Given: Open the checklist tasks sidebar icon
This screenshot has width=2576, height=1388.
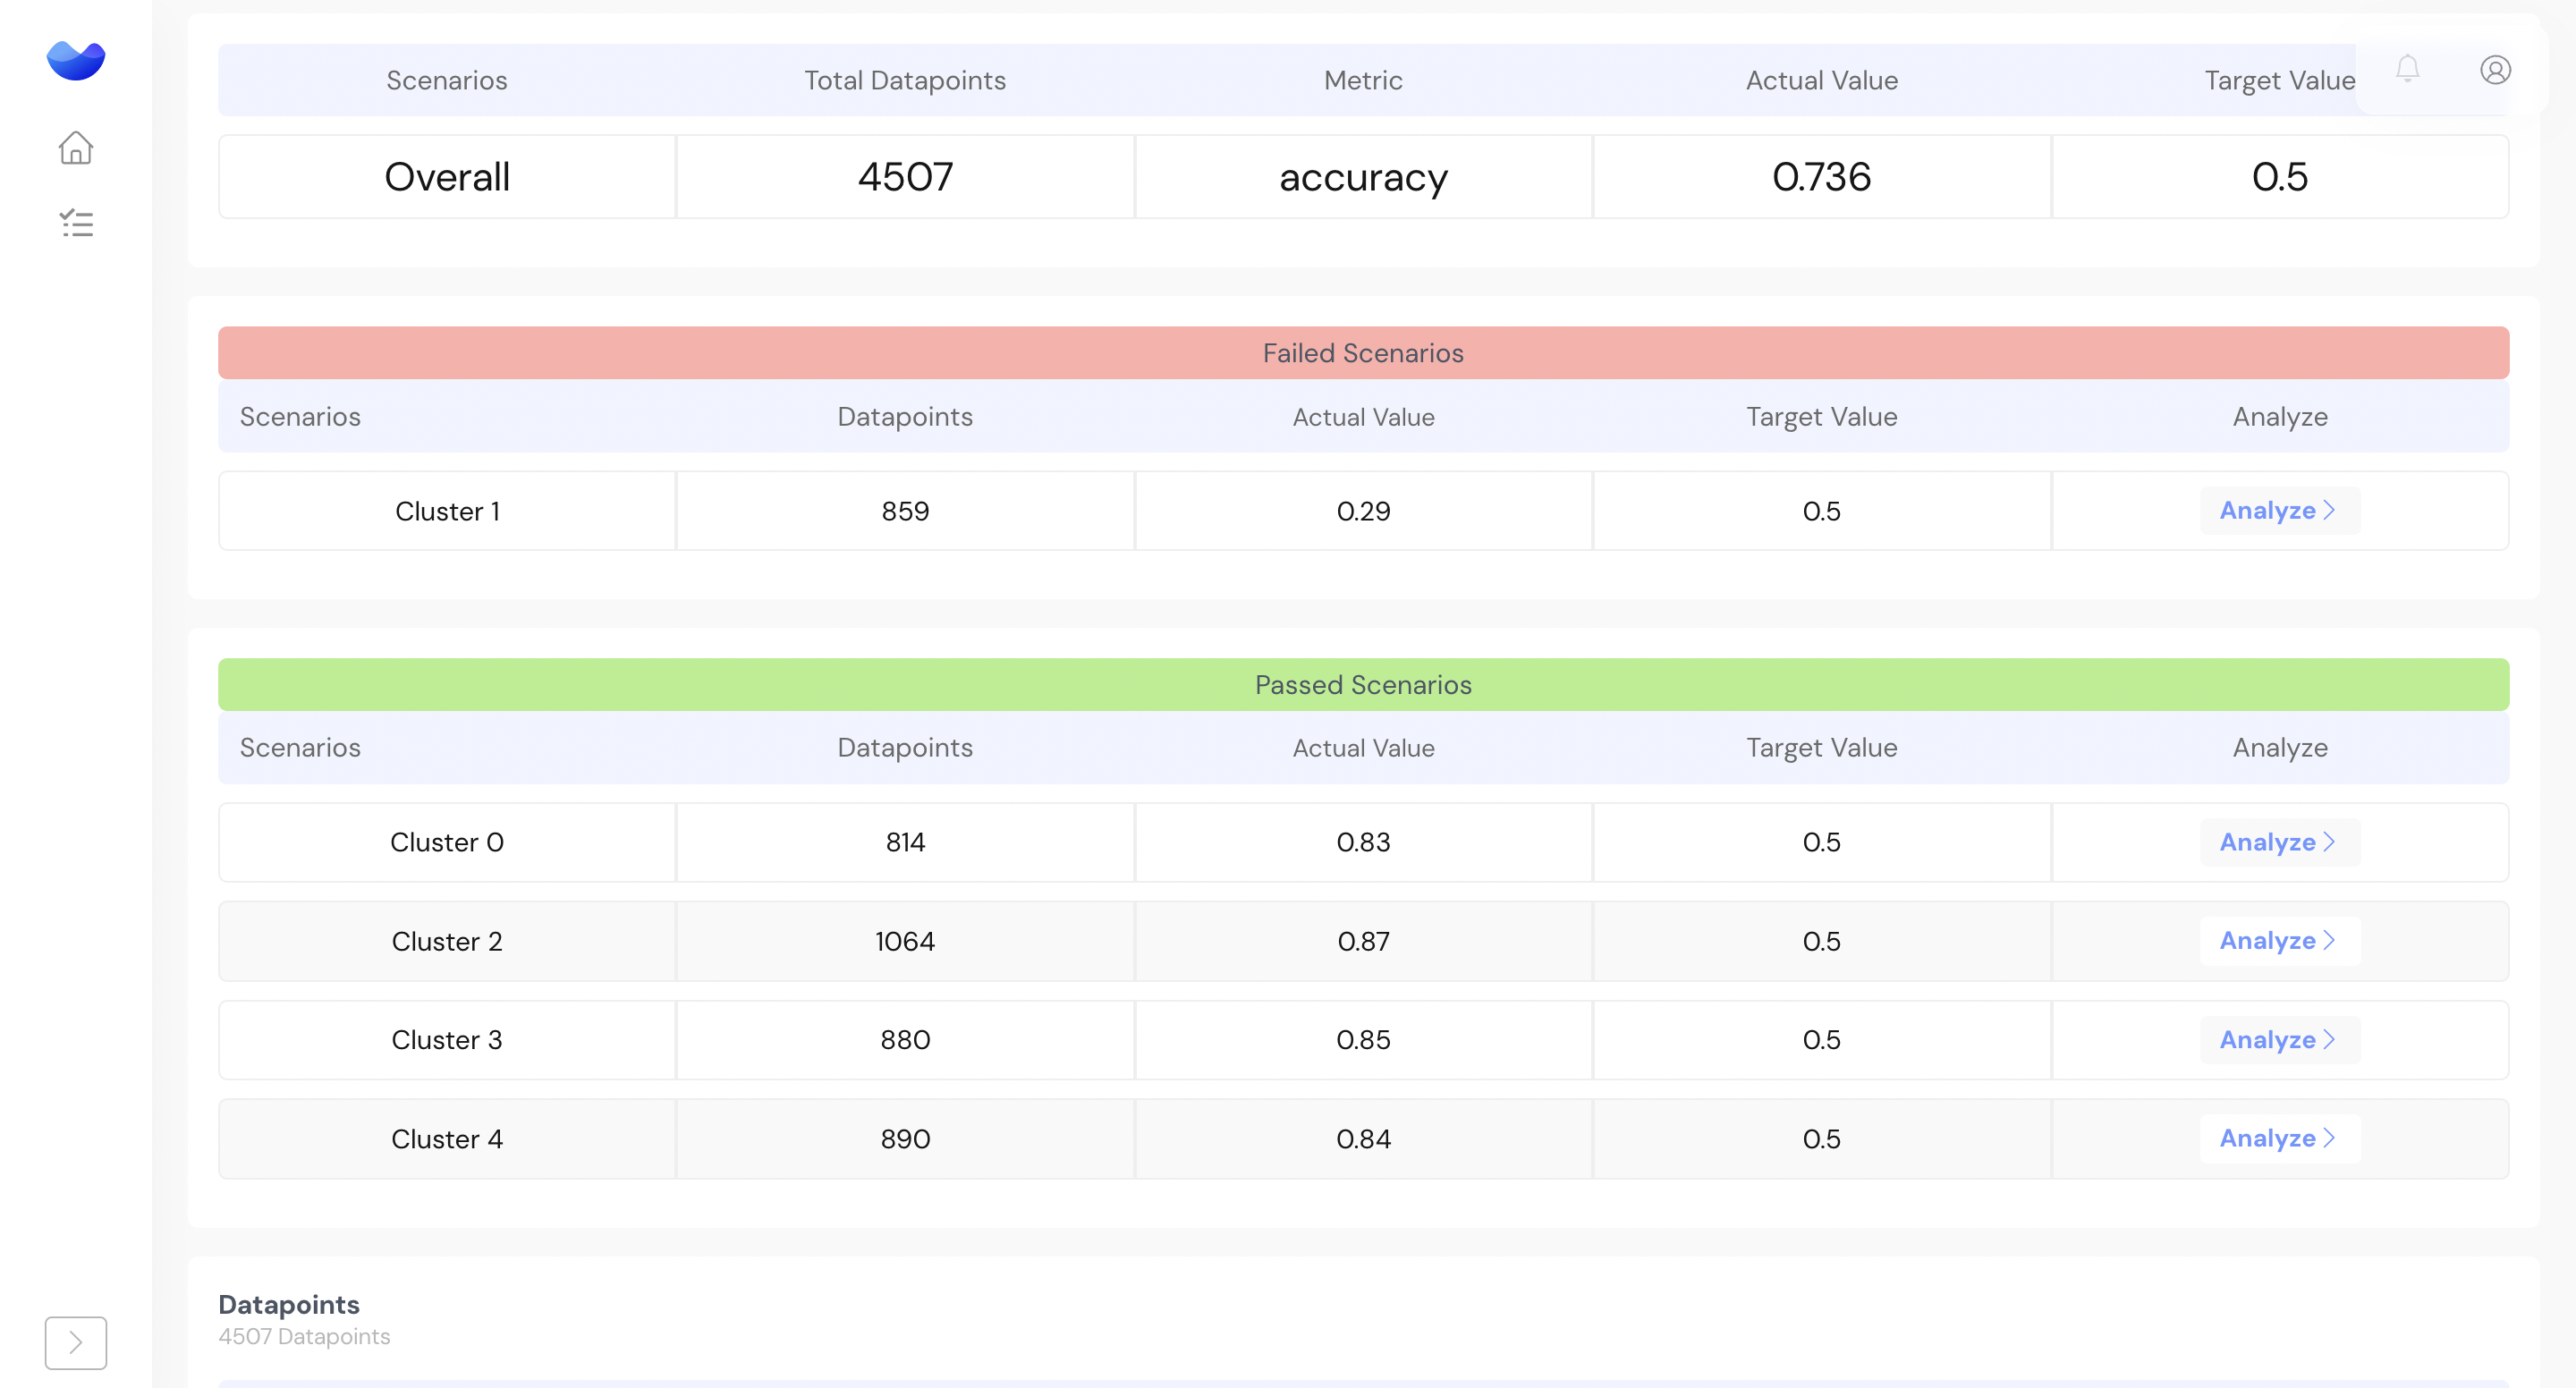Looking at the screenshot, I should [x=75, y=223].
